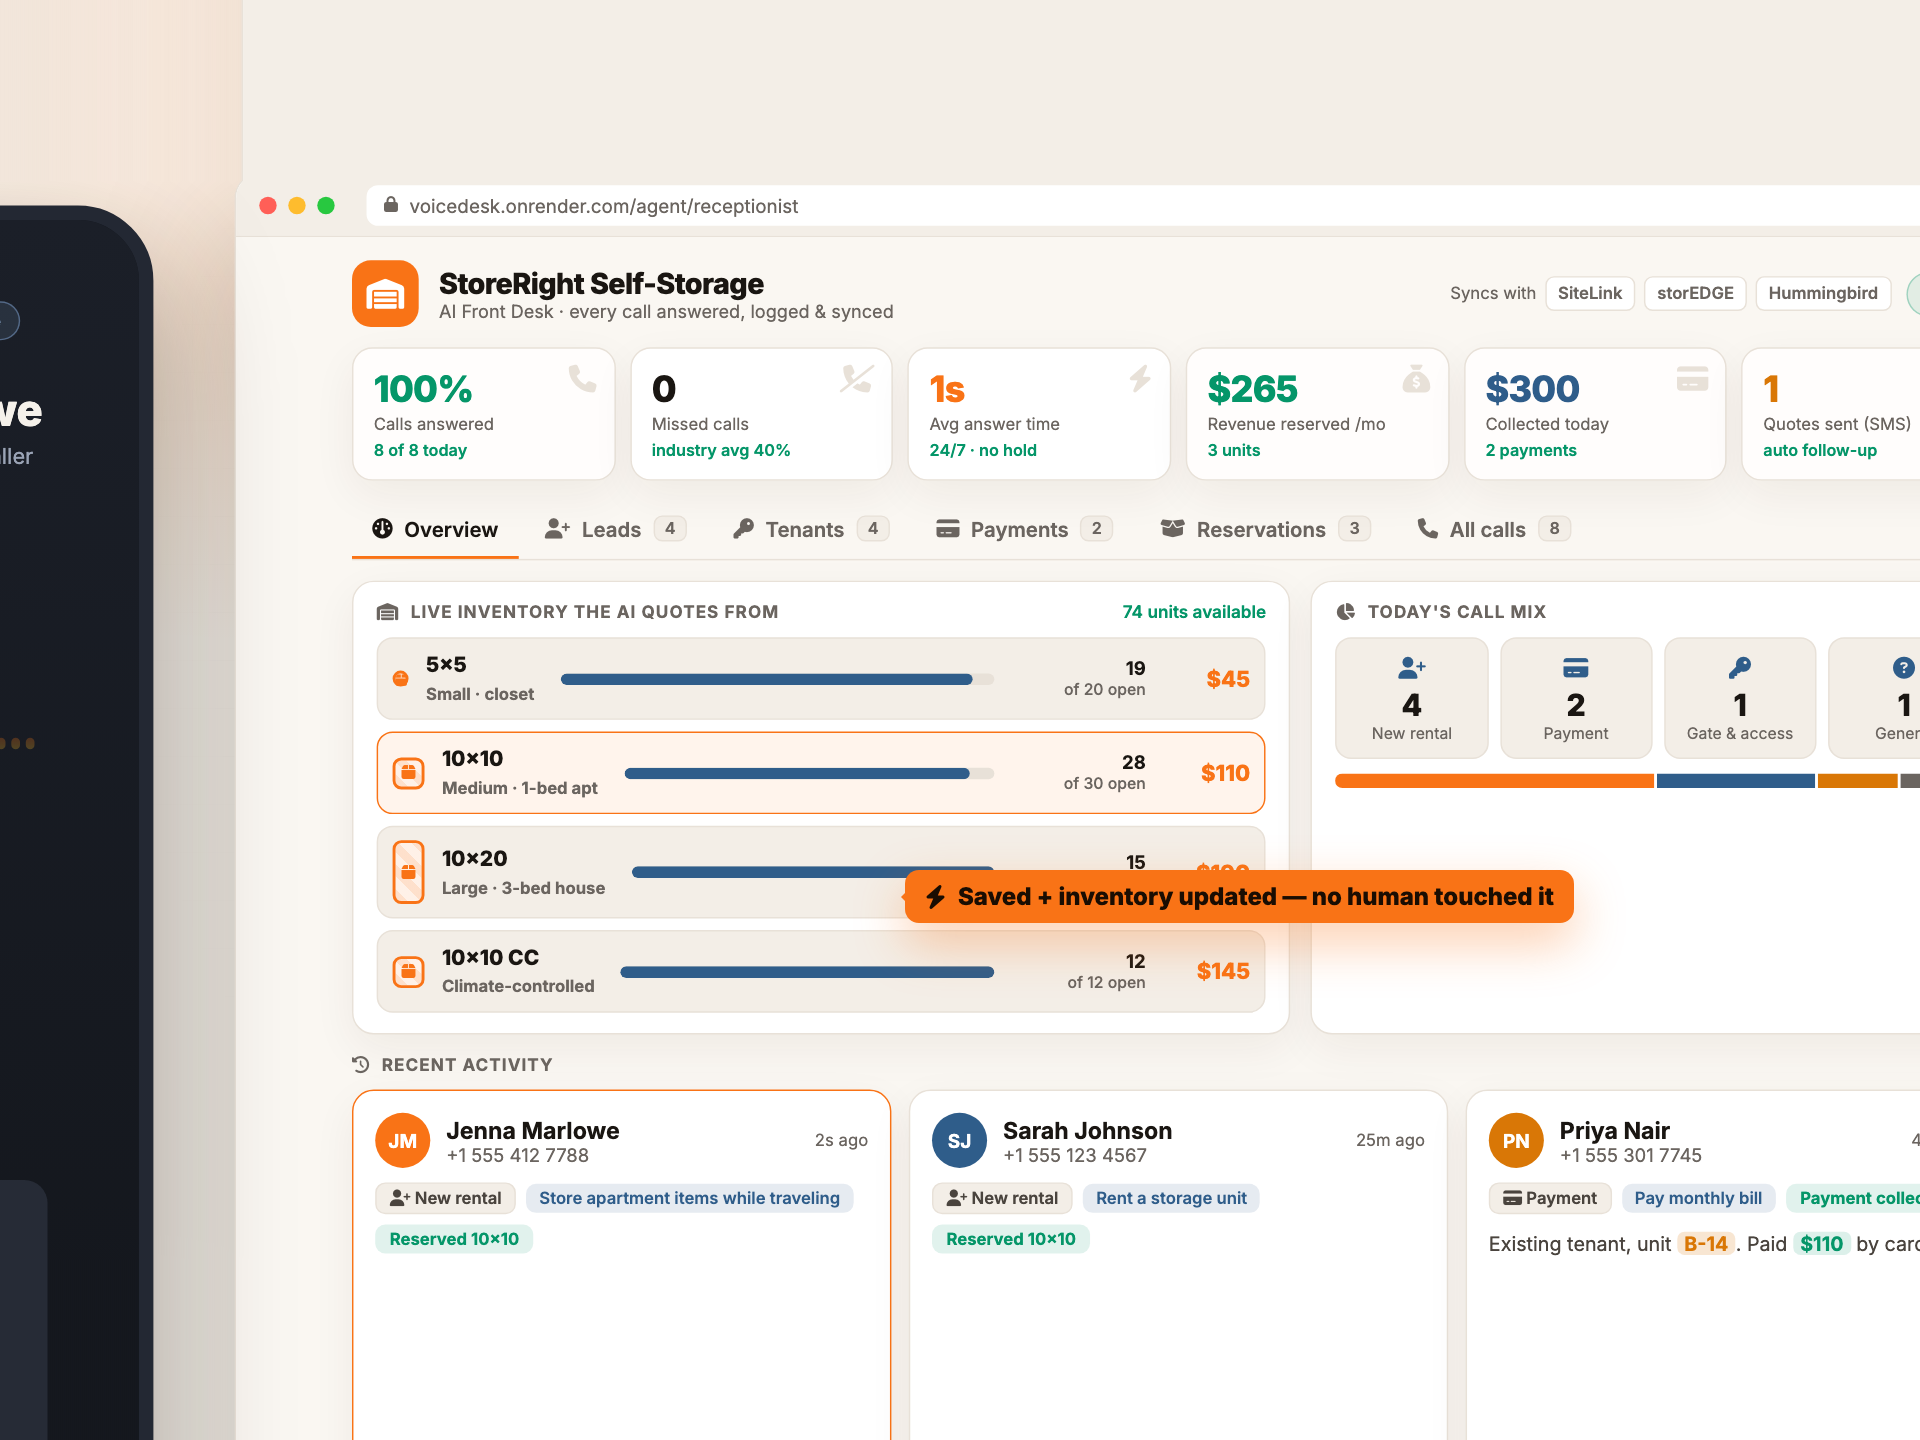Click the SiteLink sync button
This screenshot has width=1920, height=1440.
click(1590, 293)
